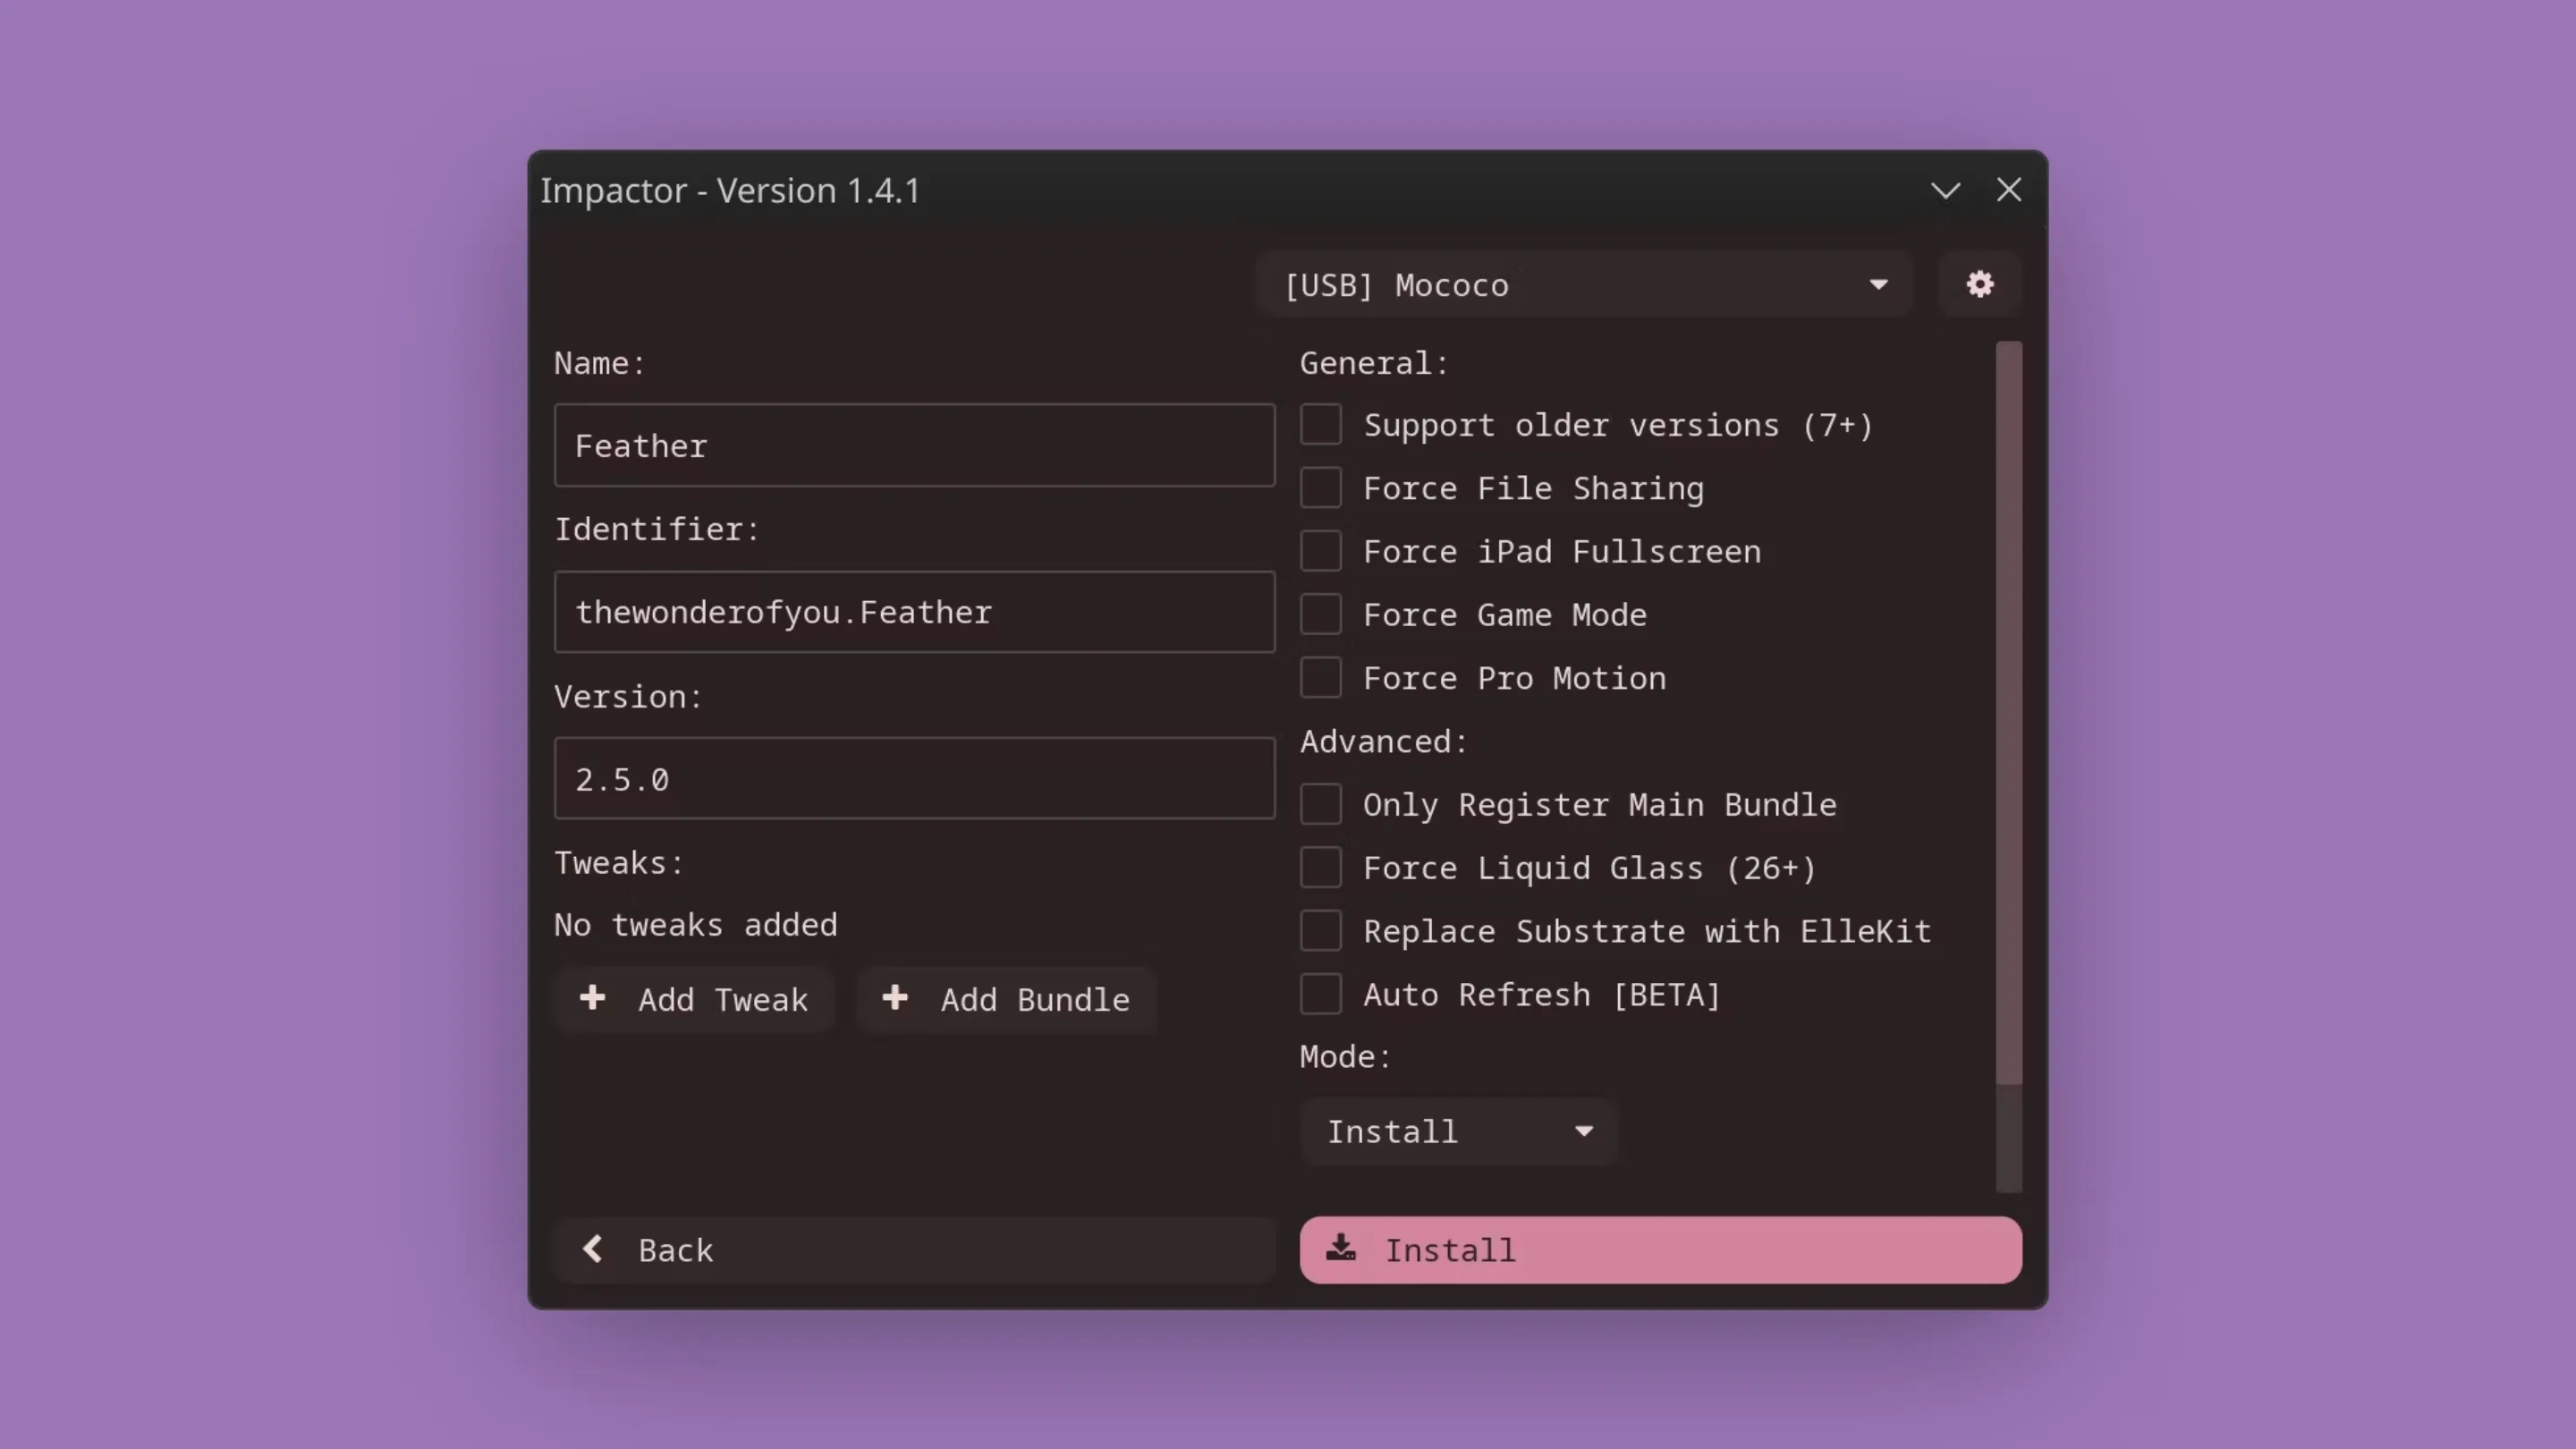Click the Version field showing 2.5.0
2576x1449 pixels.
[x=913, y=778]
